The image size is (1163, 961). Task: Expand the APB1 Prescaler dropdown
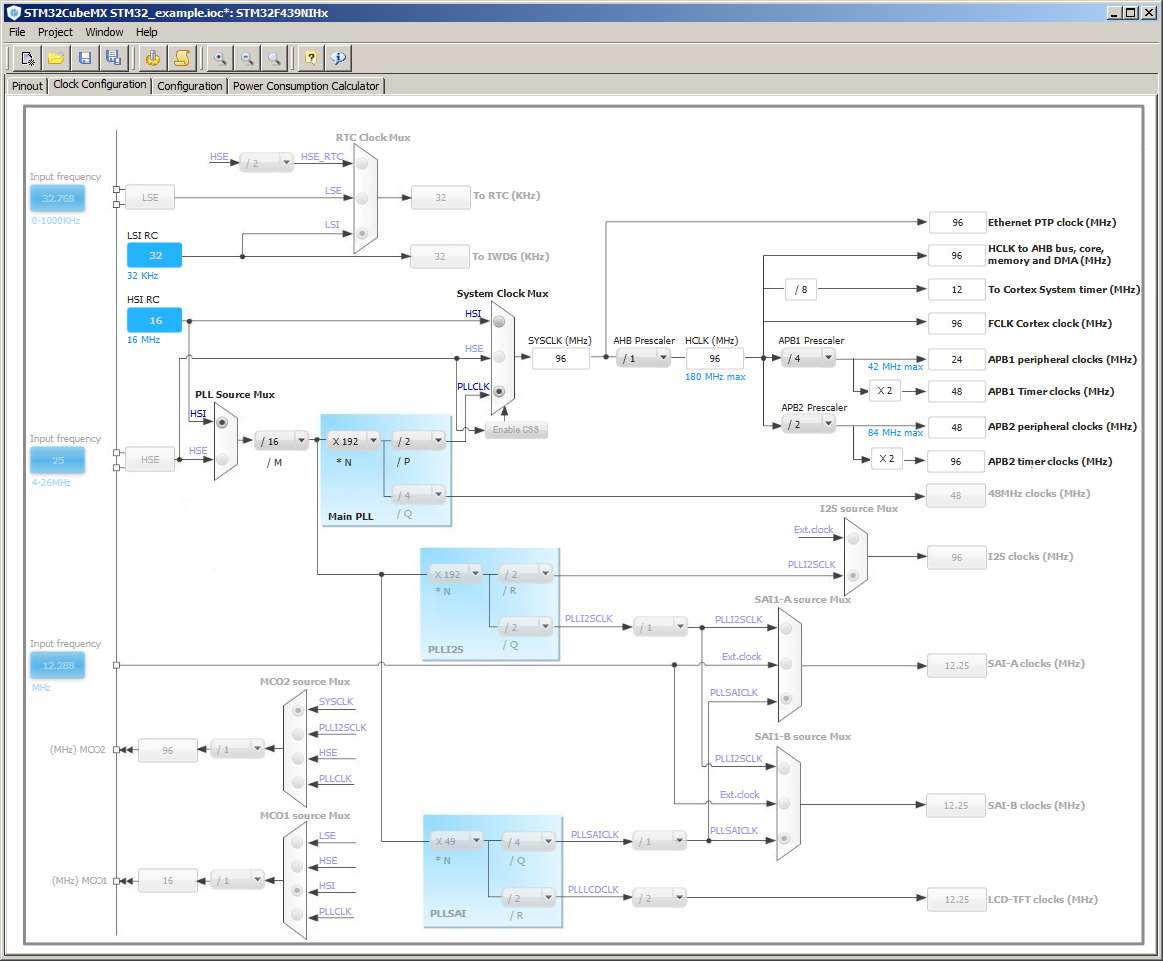point(826,358)
